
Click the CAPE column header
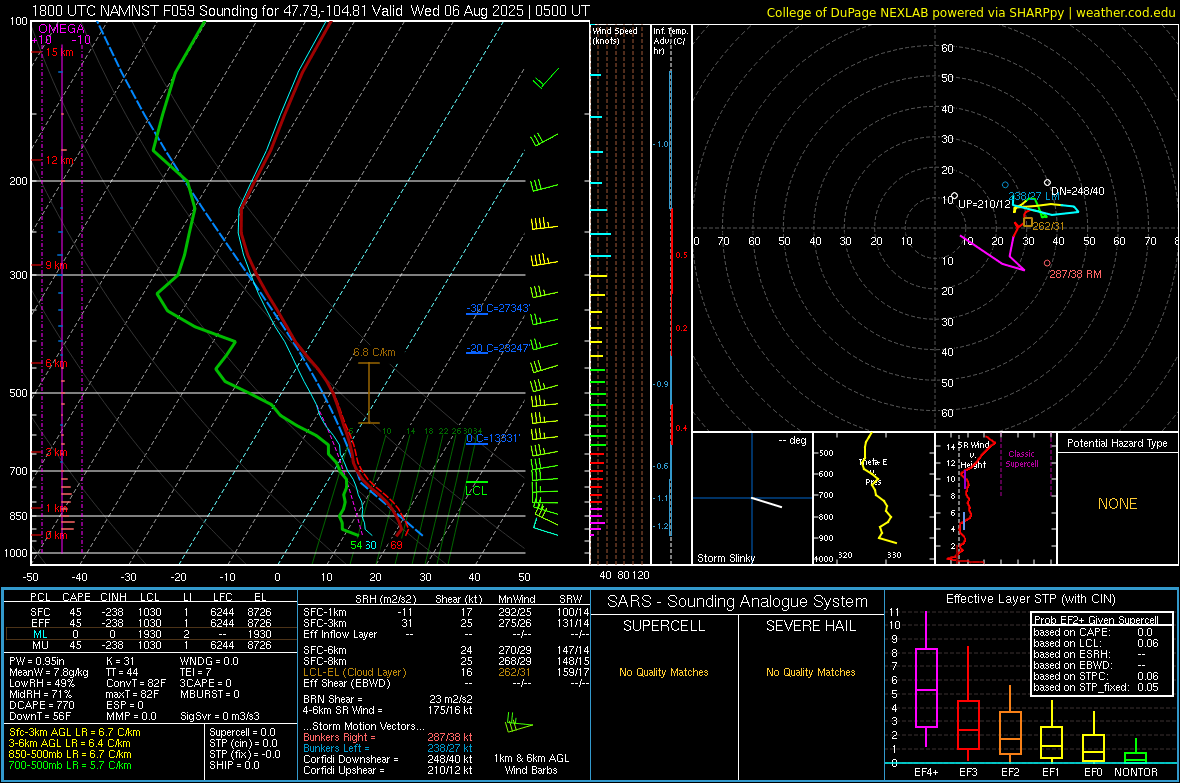point(76,597)
